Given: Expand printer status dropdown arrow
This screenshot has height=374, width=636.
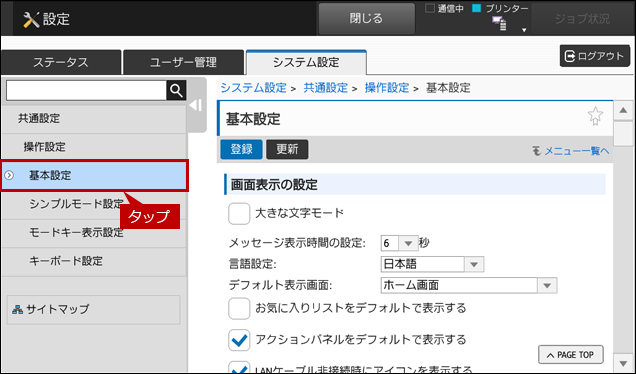Looking at the screenshot, I should point(524,30).
